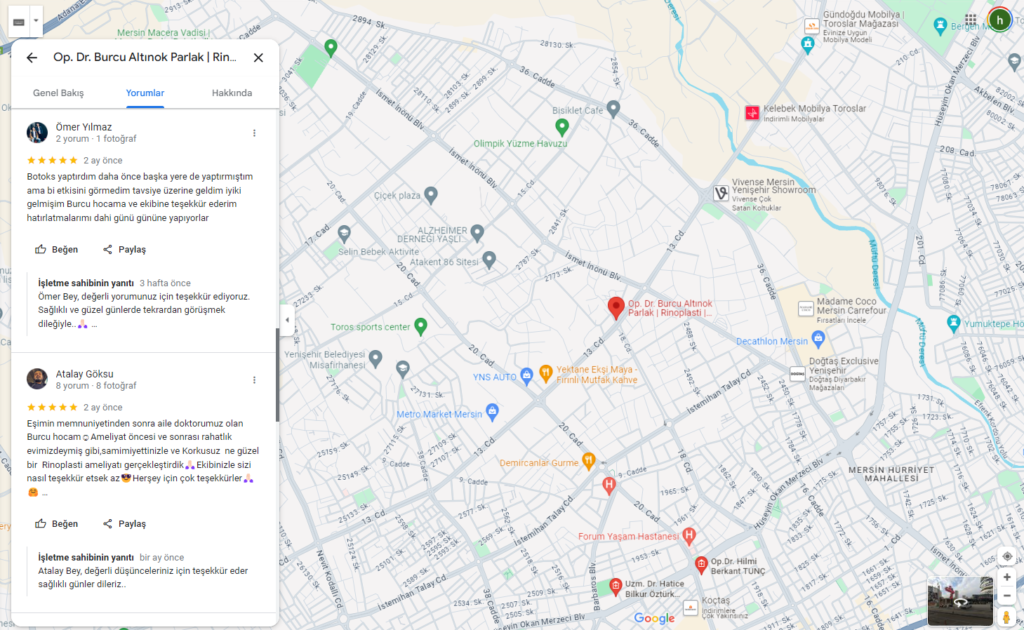Select the Çiçek plaza map pin
1024x630 pixels.
click(431, 195)
